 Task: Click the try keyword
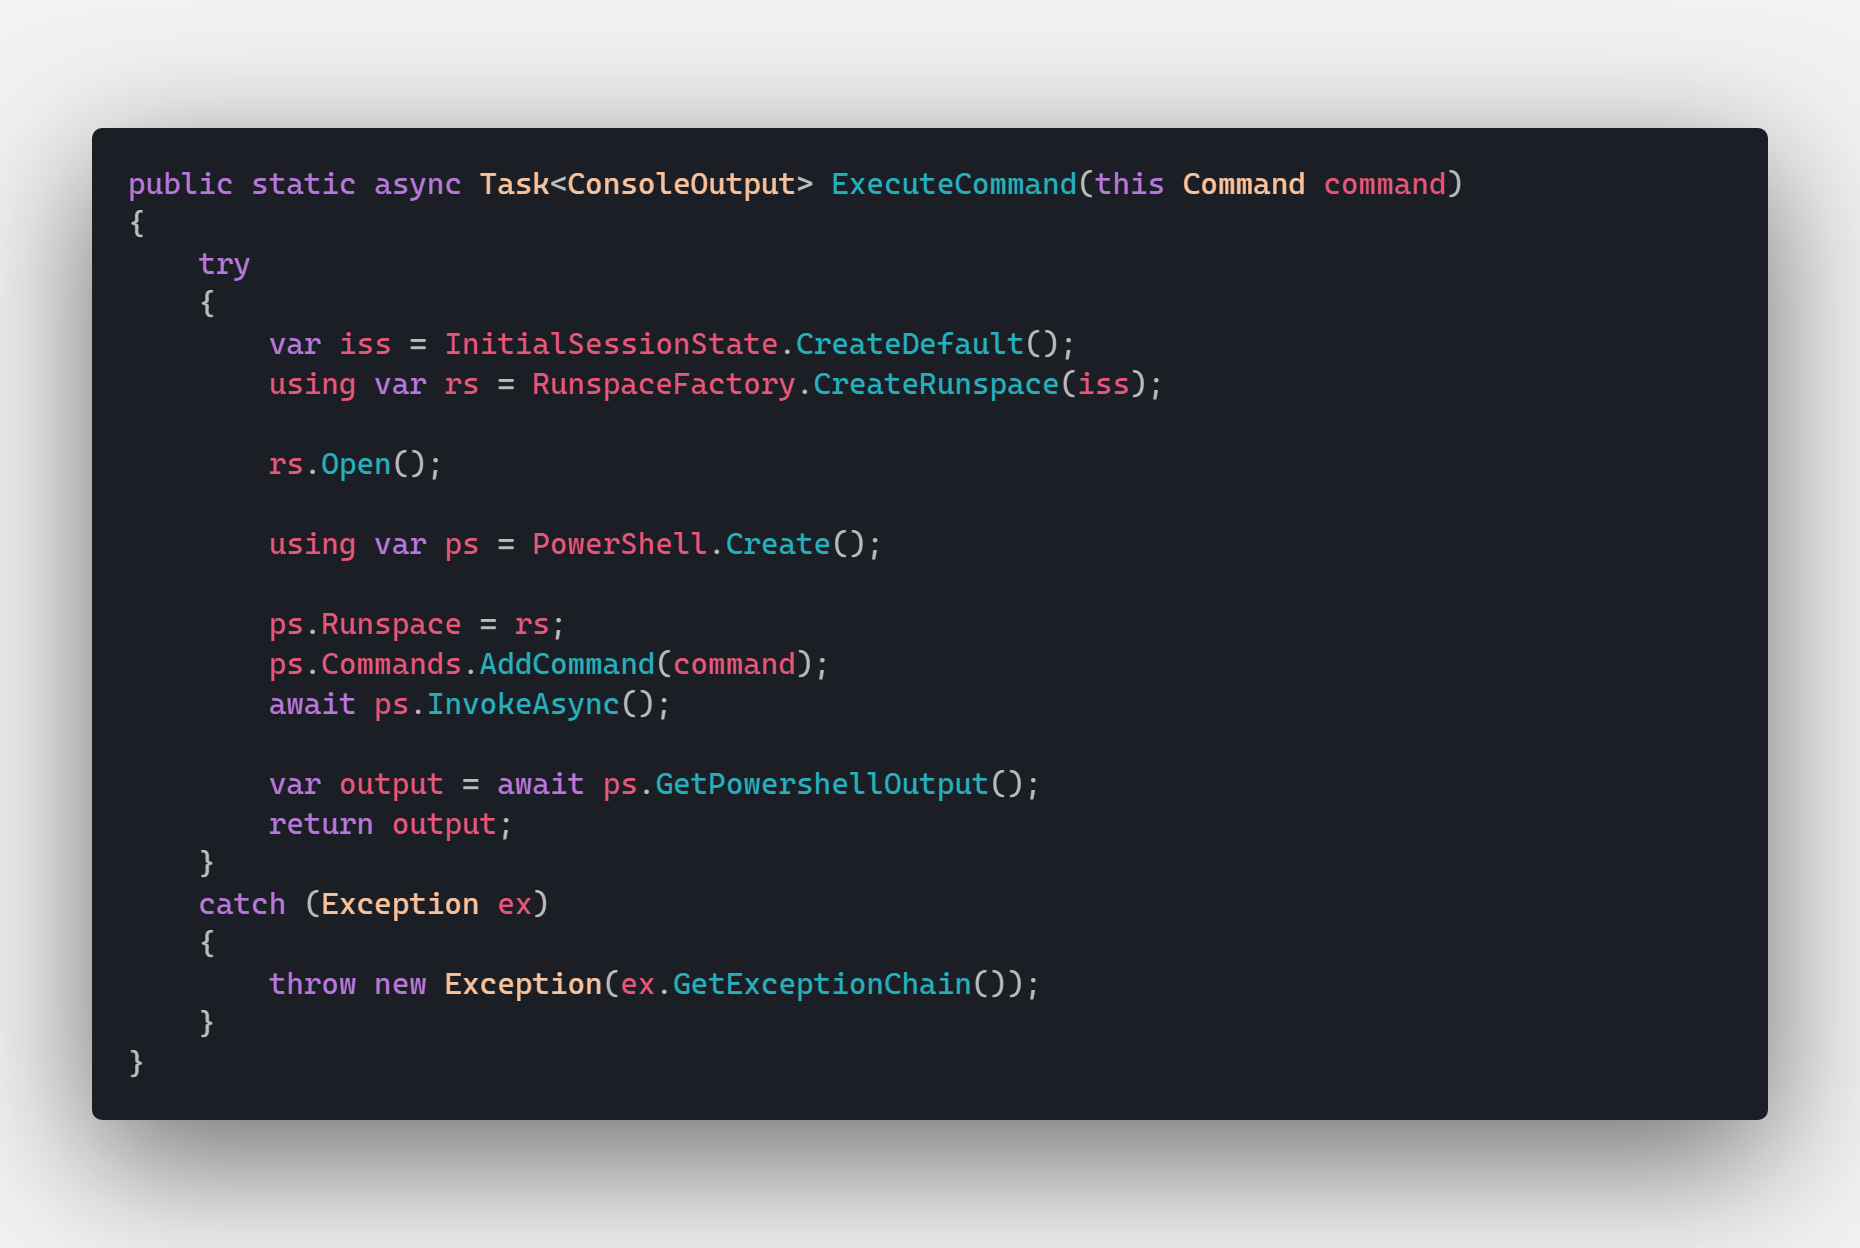point(224,265)
